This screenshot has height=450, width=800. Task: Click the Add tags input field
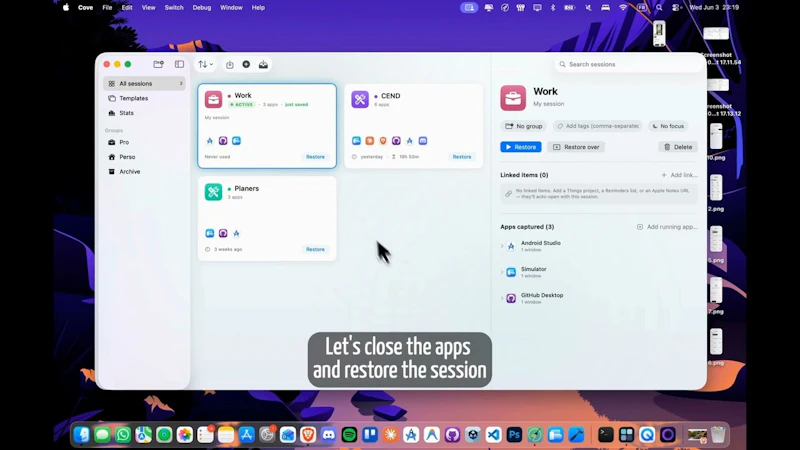pyautogui.click(x=597, y=126)
